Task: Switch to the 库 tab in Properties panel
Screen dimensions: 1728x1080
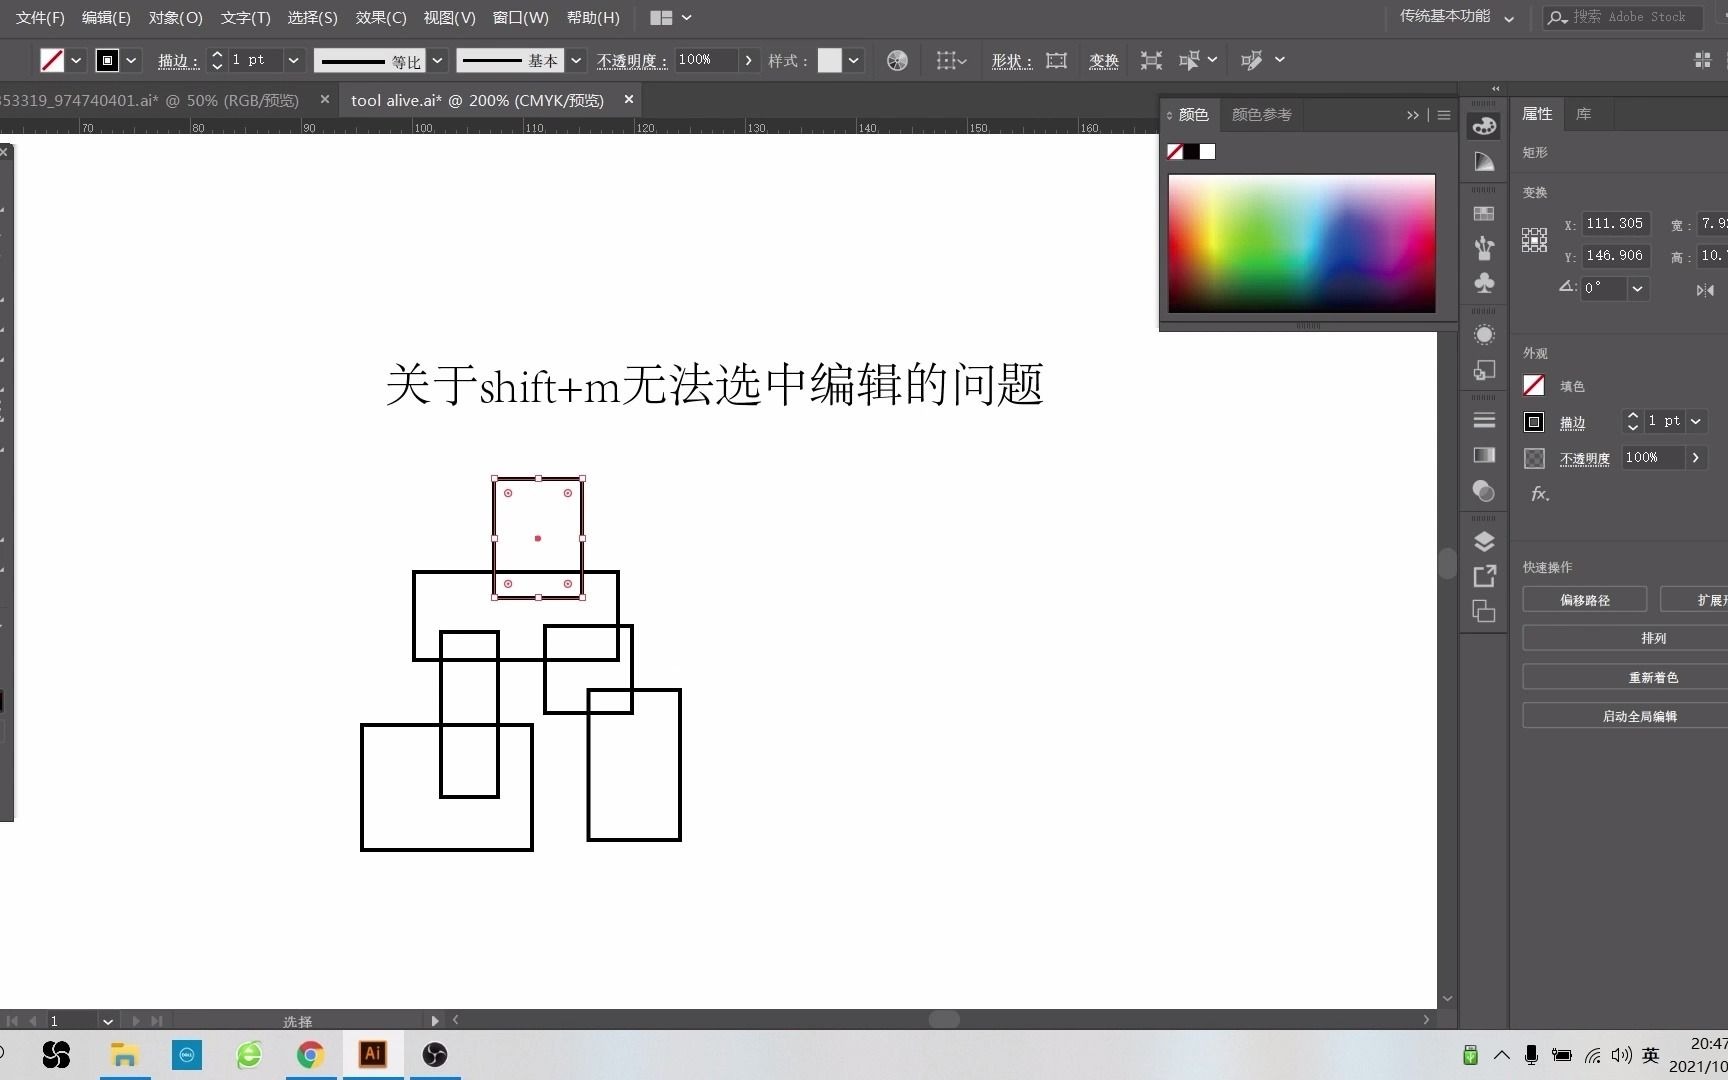Action: point(1584,114)
